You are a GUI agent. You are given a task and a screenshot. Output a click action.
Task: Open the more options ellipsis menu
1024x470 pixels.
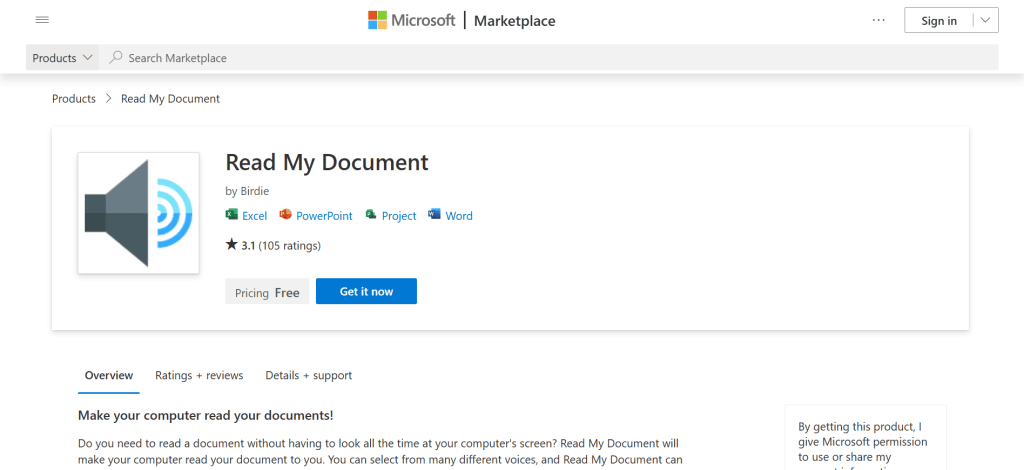point(879,20)
